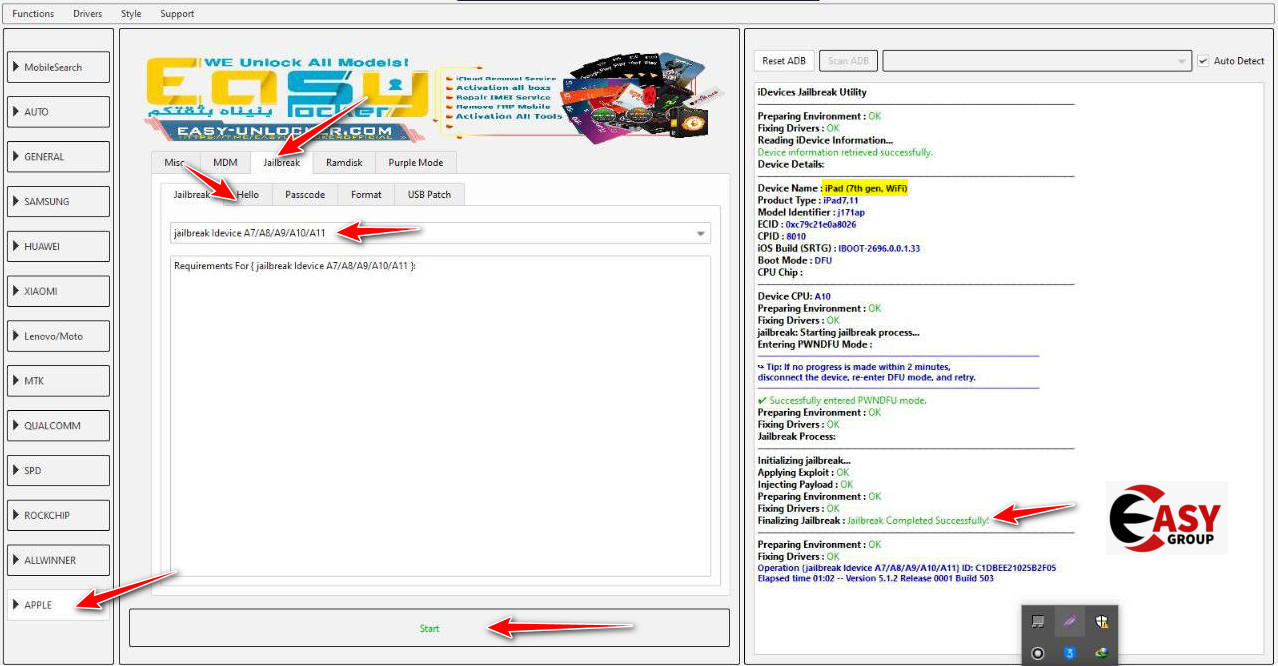The height and width of the screenshot is (666, 1278).
Task: Open Windows Security shield tray icon
Action: (1100, 621)
